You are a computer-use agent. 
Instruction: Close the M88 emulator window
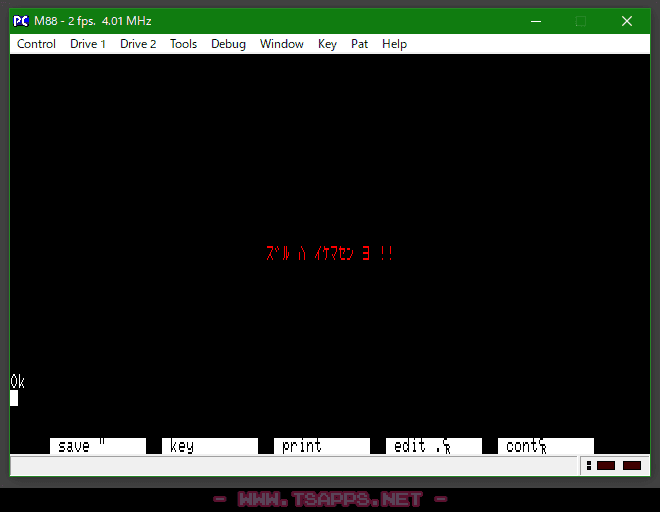[x=627, y=20]
